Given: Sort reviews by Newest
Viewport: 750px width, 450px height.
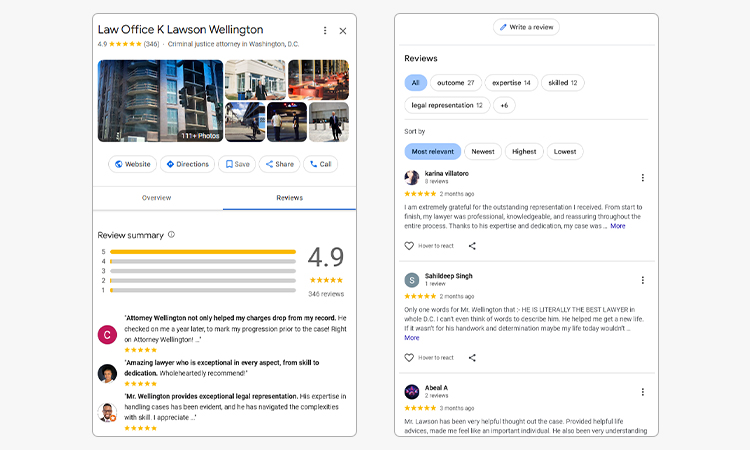Looking at the screenshot, I should click(483, 152).
